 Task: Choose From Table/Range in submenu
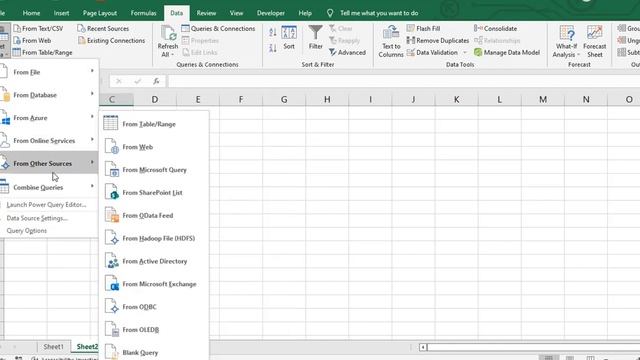[x=154, y=124]
